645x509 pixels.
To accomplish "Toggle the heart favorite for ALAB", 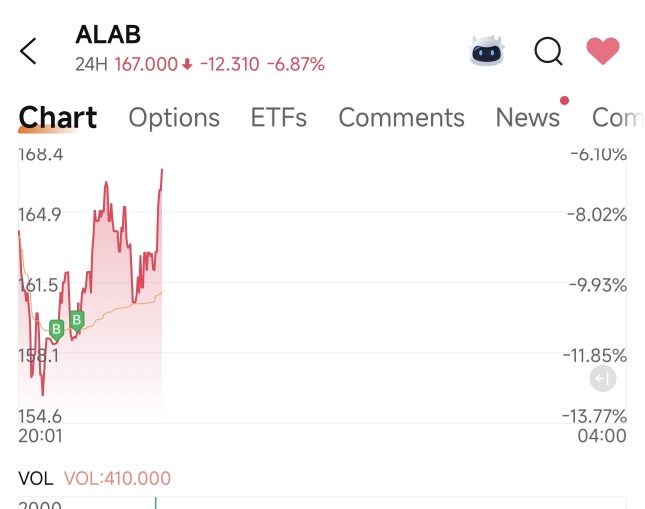I will (x=602, y=50).
